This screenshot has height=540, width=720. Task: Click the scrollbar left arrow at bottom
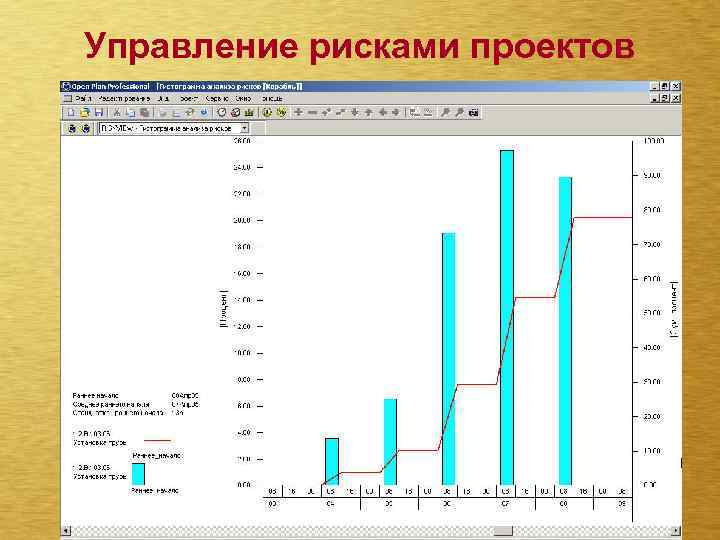coord(66,531)
